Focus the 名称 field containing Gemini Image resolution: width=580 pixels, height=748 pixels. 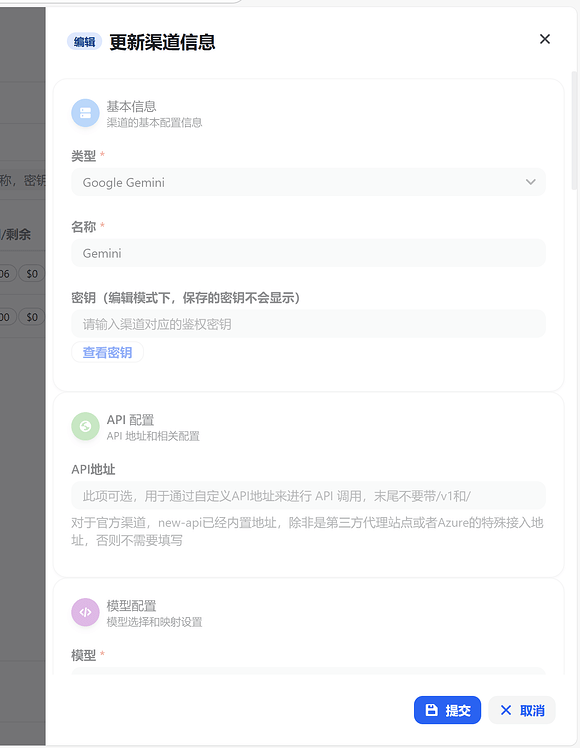tap(308, 253)
